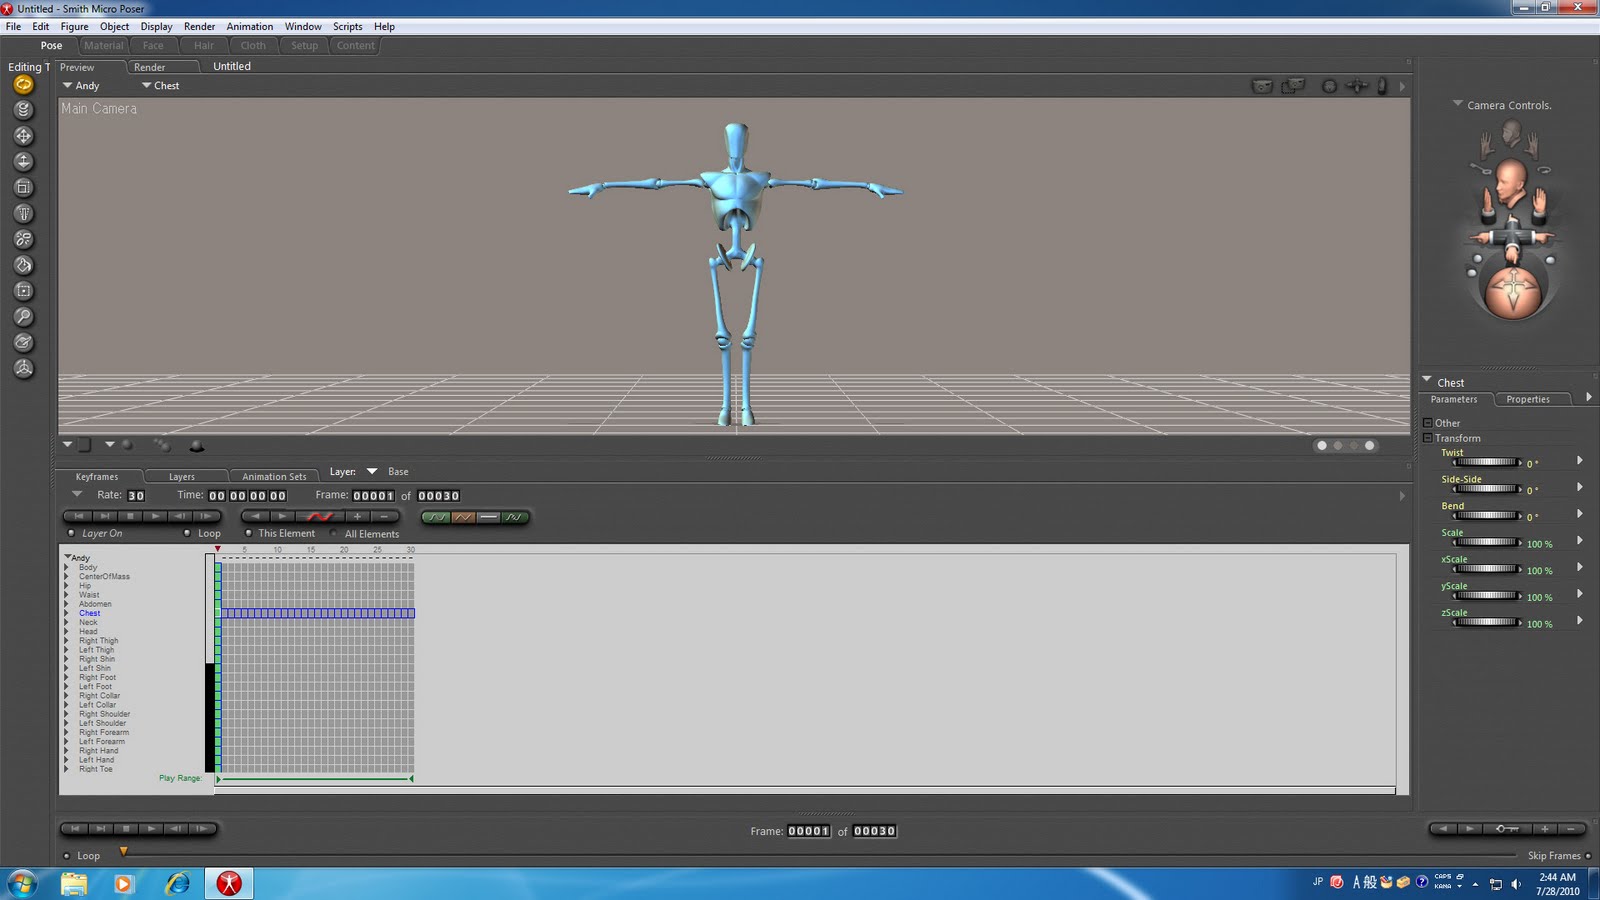
Task: Select the Rotate tool
Action: [24, 85]
